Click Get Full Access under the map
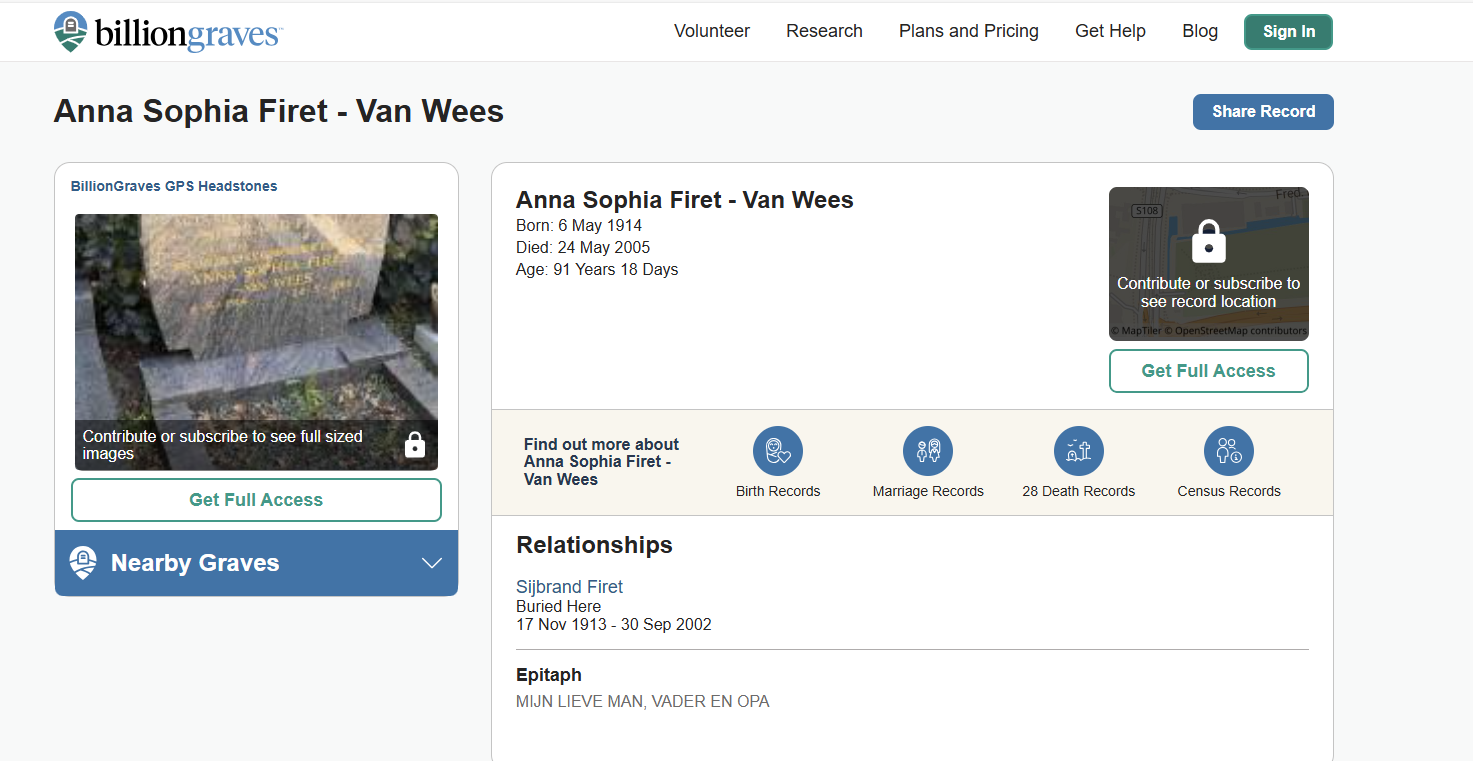The height and width of the screenshot is (761, 1473). pyautogui.click(x=1208, y=371)
